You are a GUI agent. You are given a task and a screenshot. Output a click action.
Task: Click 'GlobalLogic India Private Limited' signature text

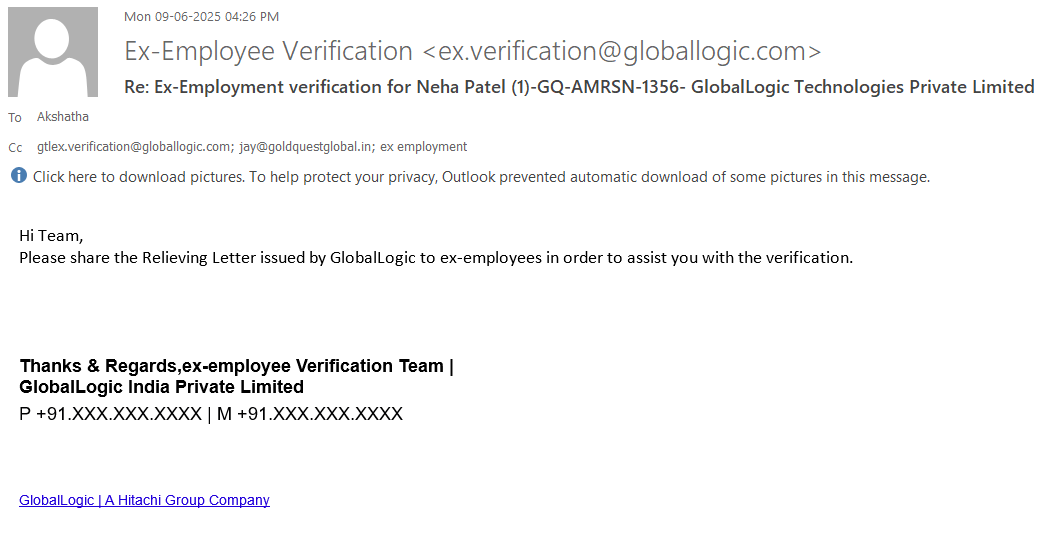pos(162,387)
